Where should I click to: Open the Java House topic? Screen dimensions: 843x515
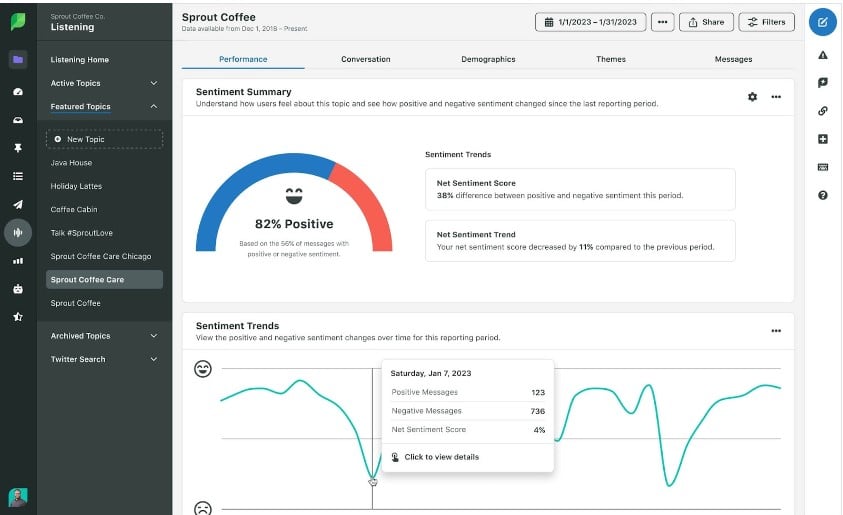[71, 162]
